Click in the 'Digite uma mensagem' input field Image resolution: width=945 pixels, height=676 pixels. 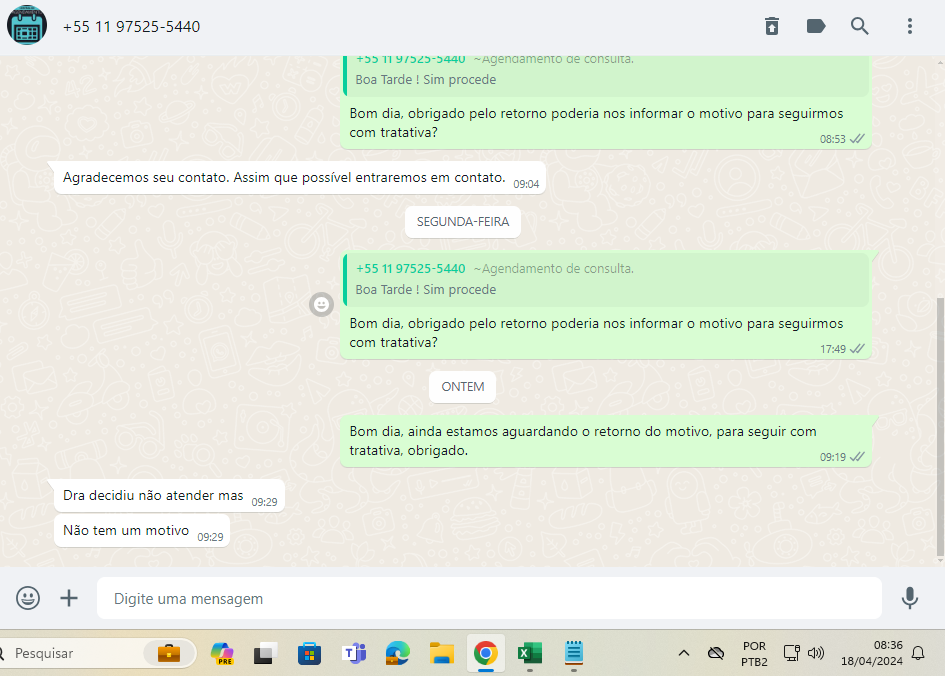point(488,598)
